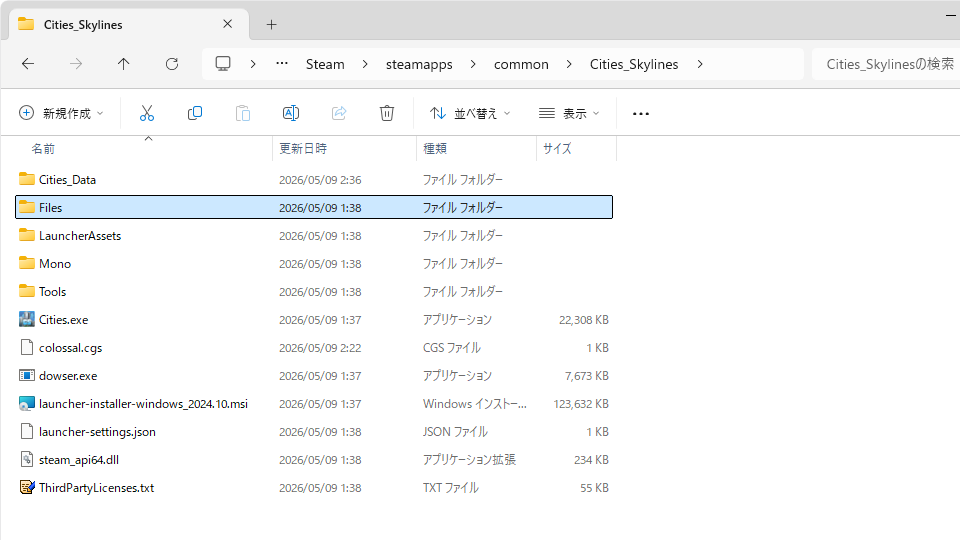This screenshot has height=540, width=960.
Task: Expand chevron after common breadcrumb
Action: pos(569,64)
